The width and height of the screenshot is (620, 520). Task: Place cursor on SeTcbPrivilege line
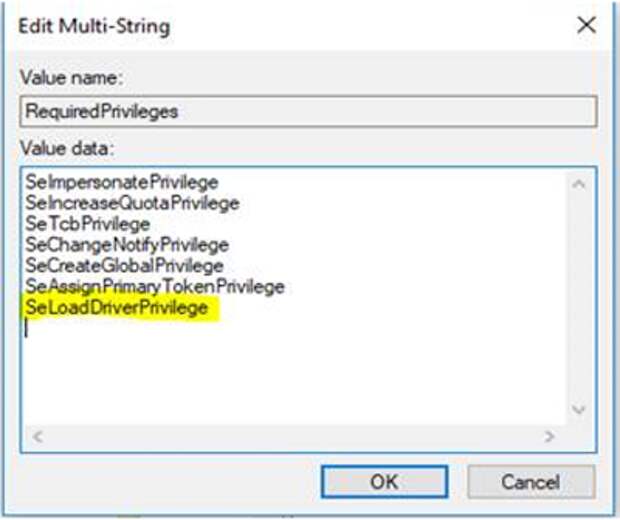[88, 224]
